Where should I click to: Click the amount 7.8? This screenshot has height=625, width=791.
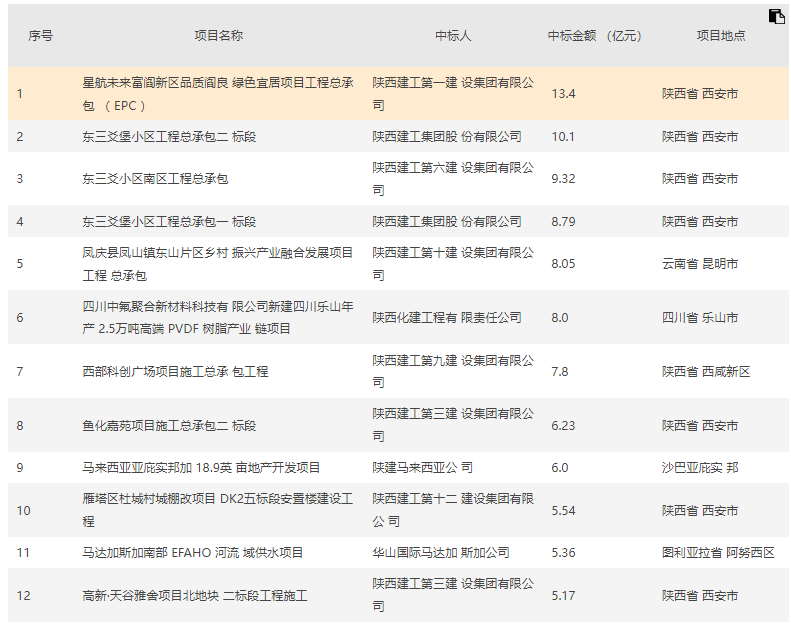[x=560, y=372]
